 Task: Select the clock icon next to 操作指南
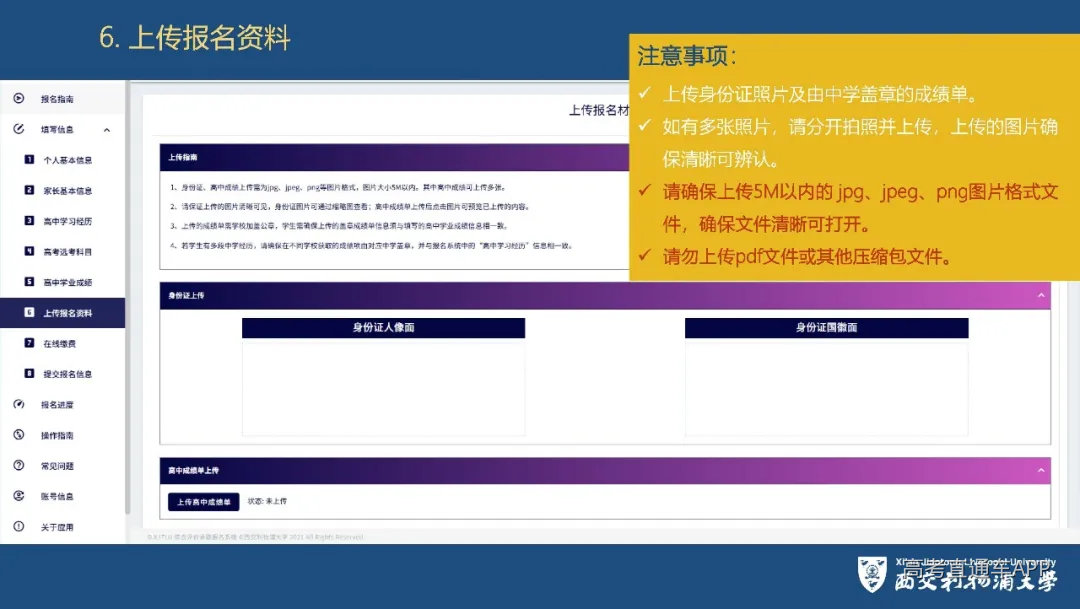tap(19, 435)
